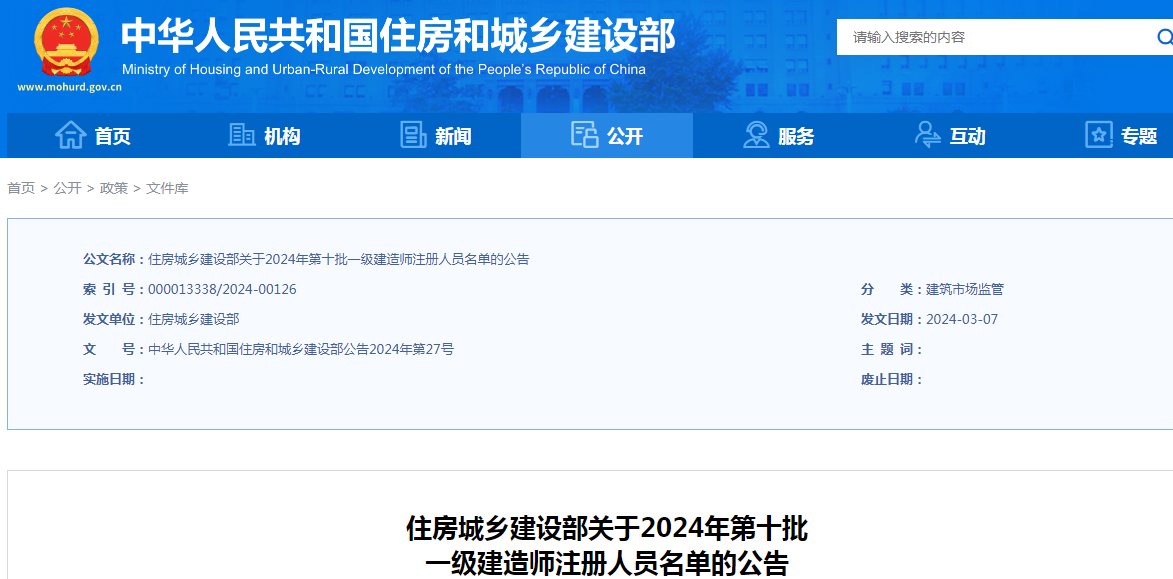Click document number 中华人民共和国住房和城乡建设部公告2024年第27号

301,349
